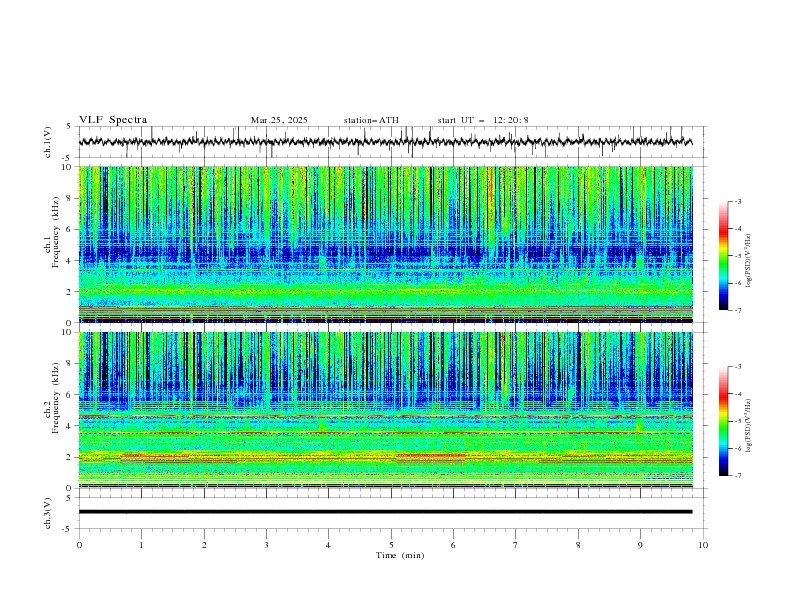Click the 'ch.3(V)' axis label
The width and height of the screenshot is (792, 612).
(48, 513)
